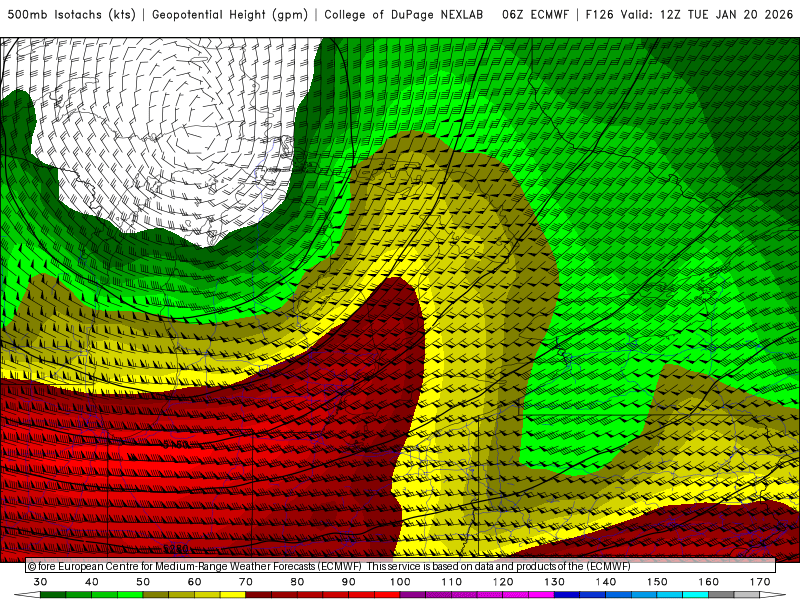Select the 'Valid: 12Z TUE JAN 20 2026' text
Image resolution: width=800 pixels, height=600 pixels.
point(707,15)
